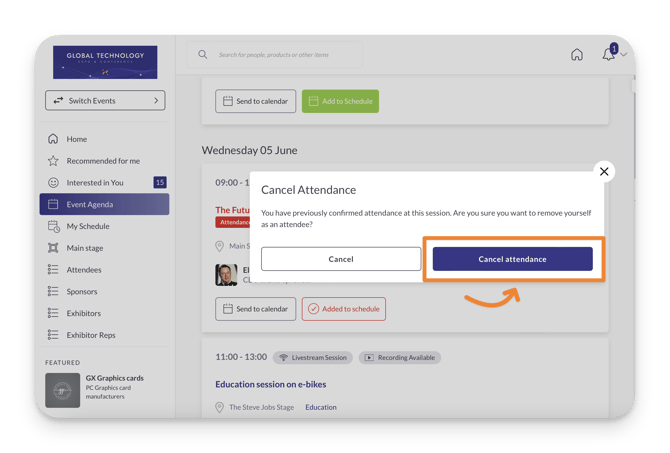Screen dimensions: 670x453
Task: Close the Cancel Attendance dialog with X
Action: 604,171
